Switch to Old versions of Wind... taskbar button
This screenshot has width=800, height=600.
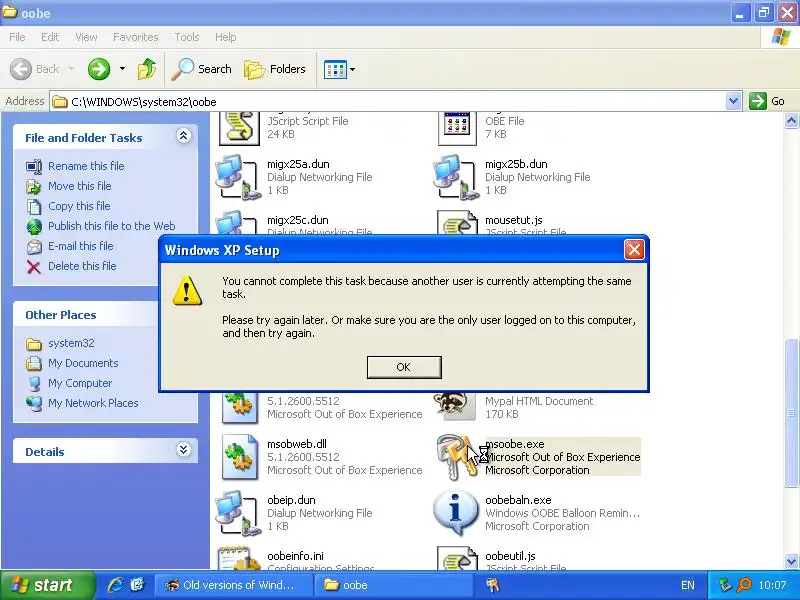click(233, 585)
